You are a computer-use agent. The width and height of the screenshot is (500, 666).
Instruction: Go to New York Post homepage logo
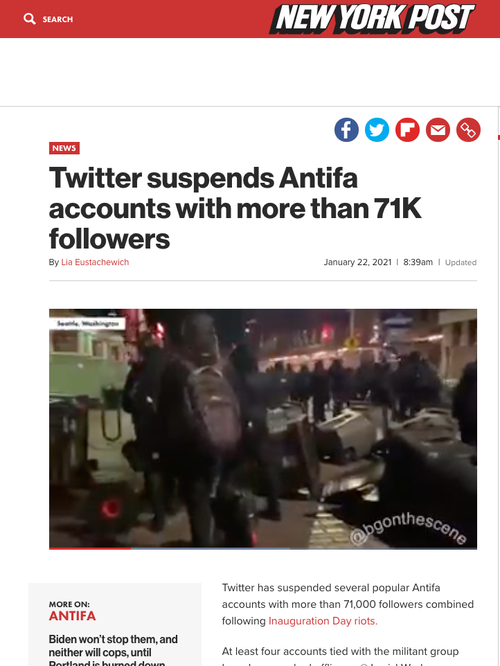pyautogui.click(x=372, y=19)
